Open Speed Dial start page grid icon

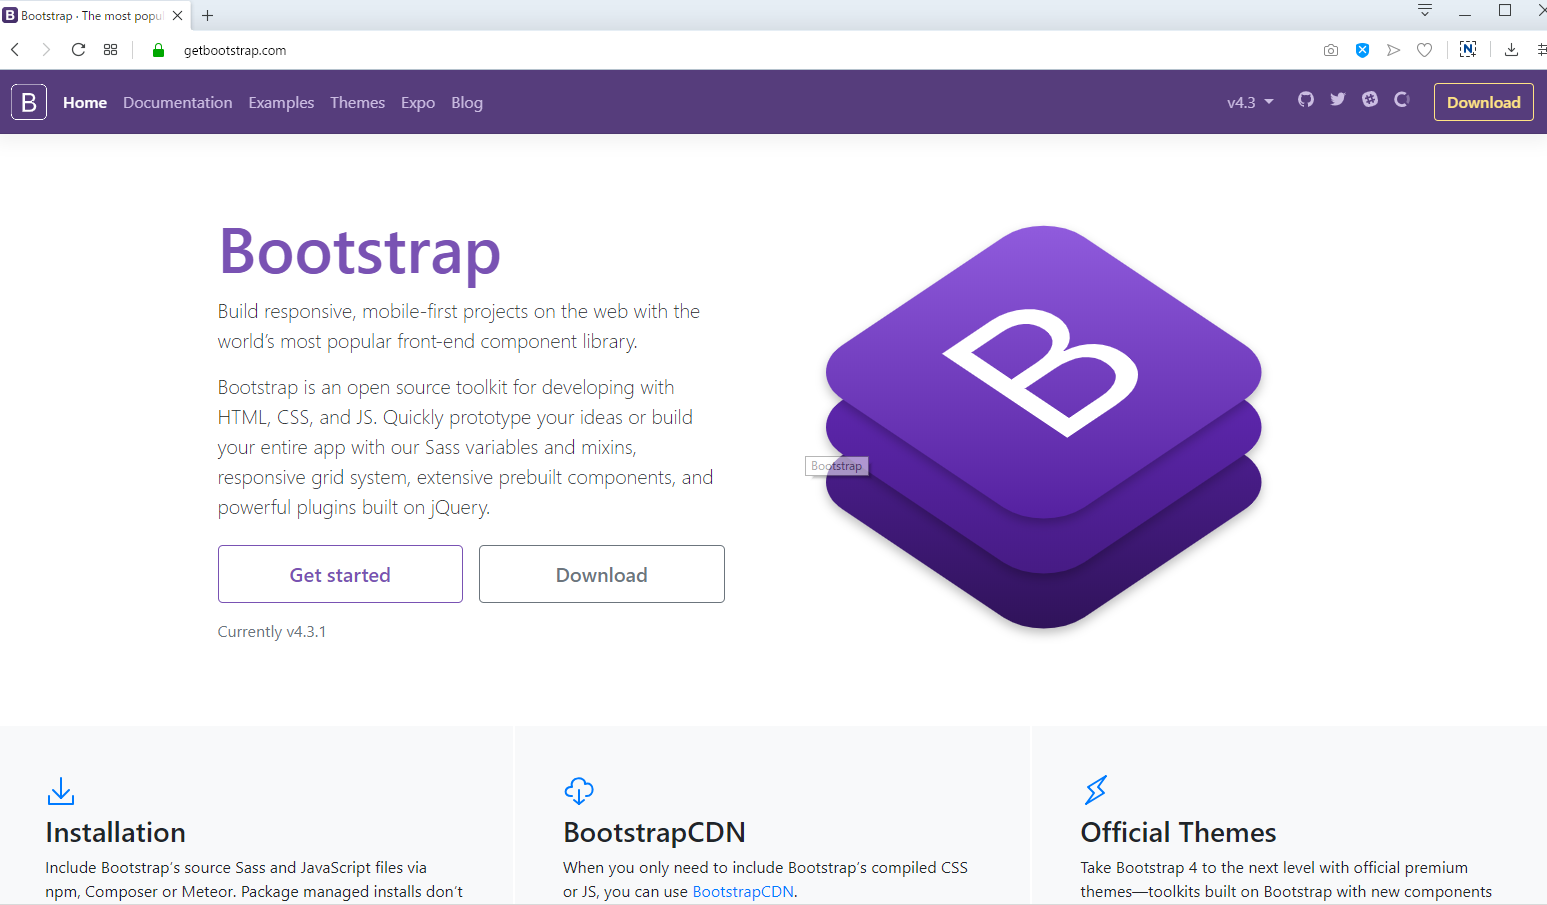[111, 50]
